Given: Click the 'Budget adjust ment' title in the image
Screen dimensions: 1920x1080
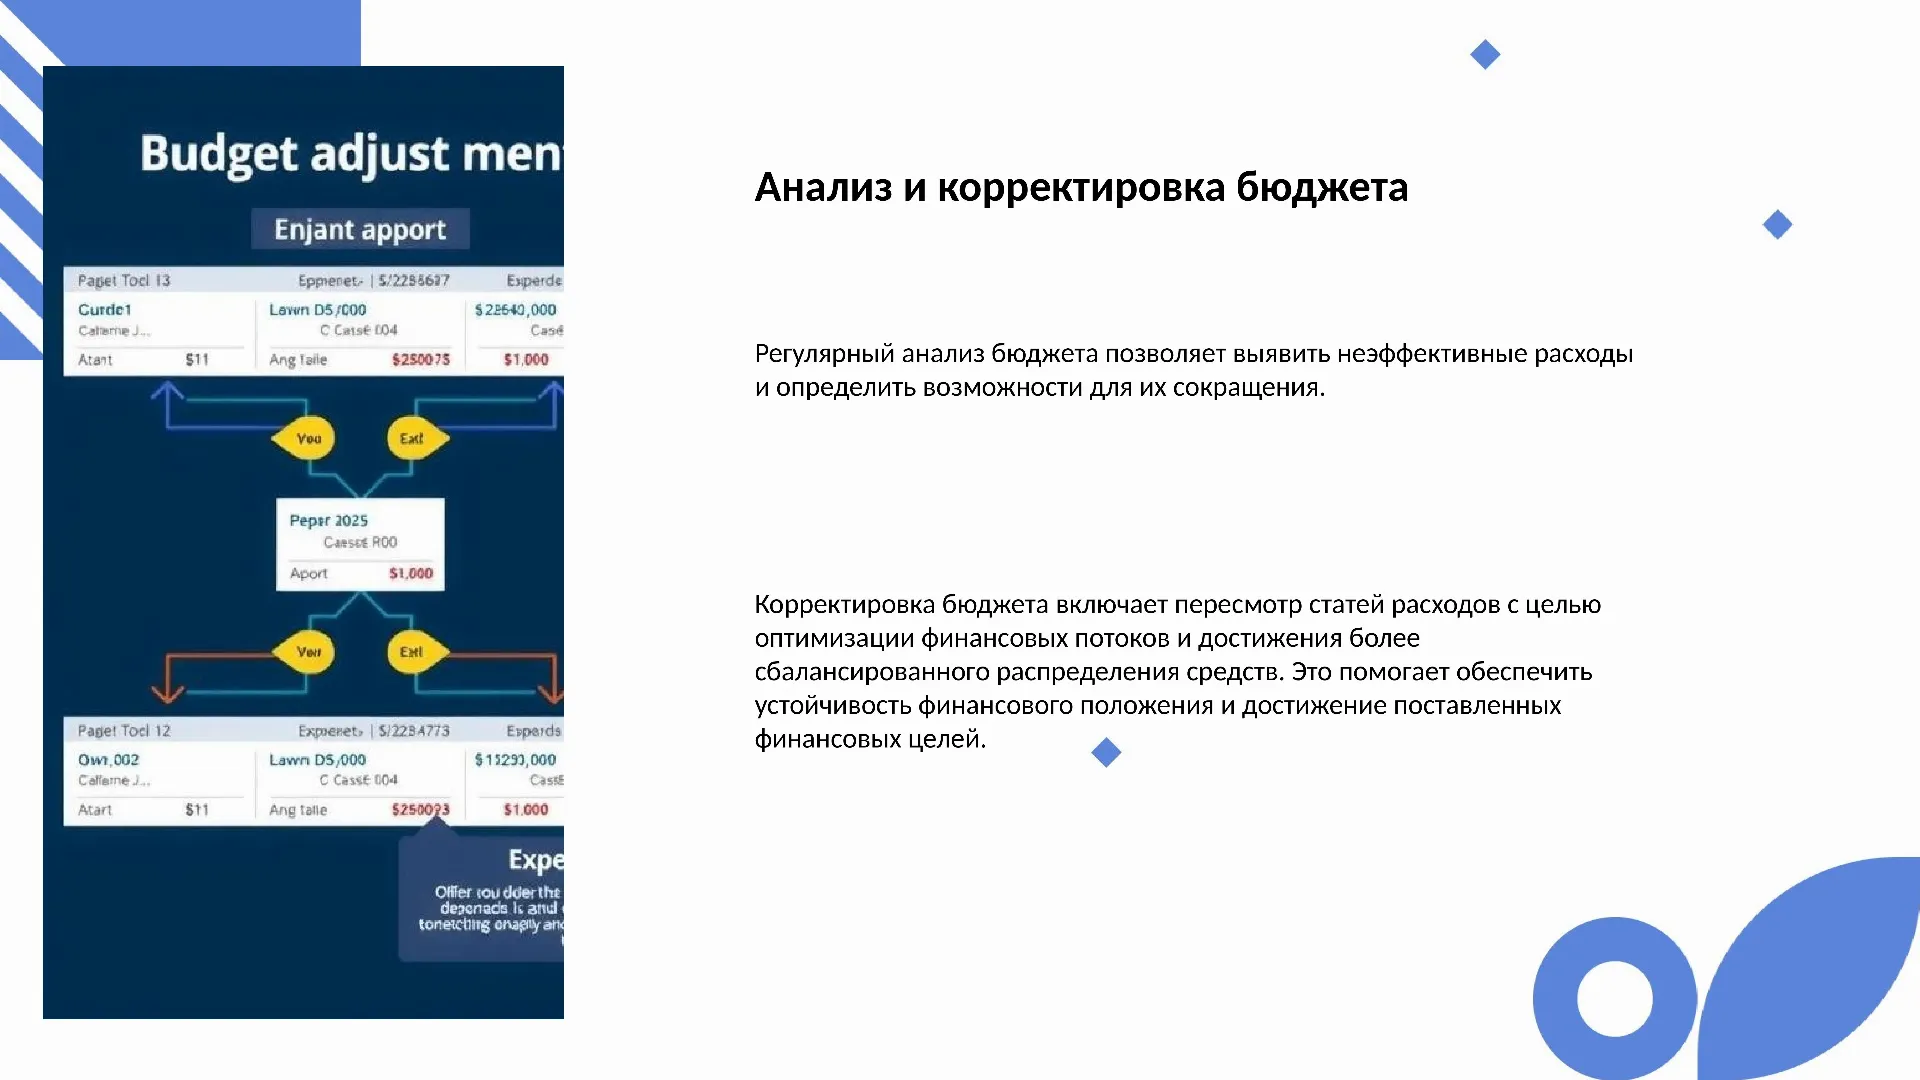Looking at the screenshot, I should click(352, 155).
